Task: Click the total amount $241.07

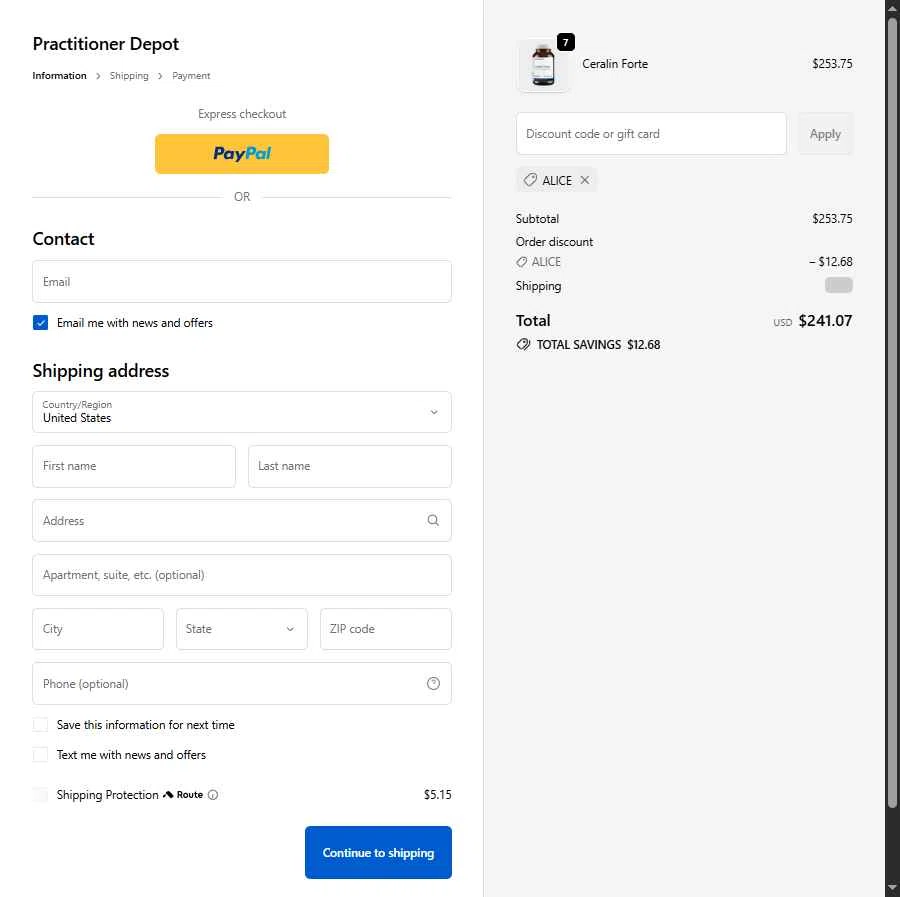Action: [825, 321]
